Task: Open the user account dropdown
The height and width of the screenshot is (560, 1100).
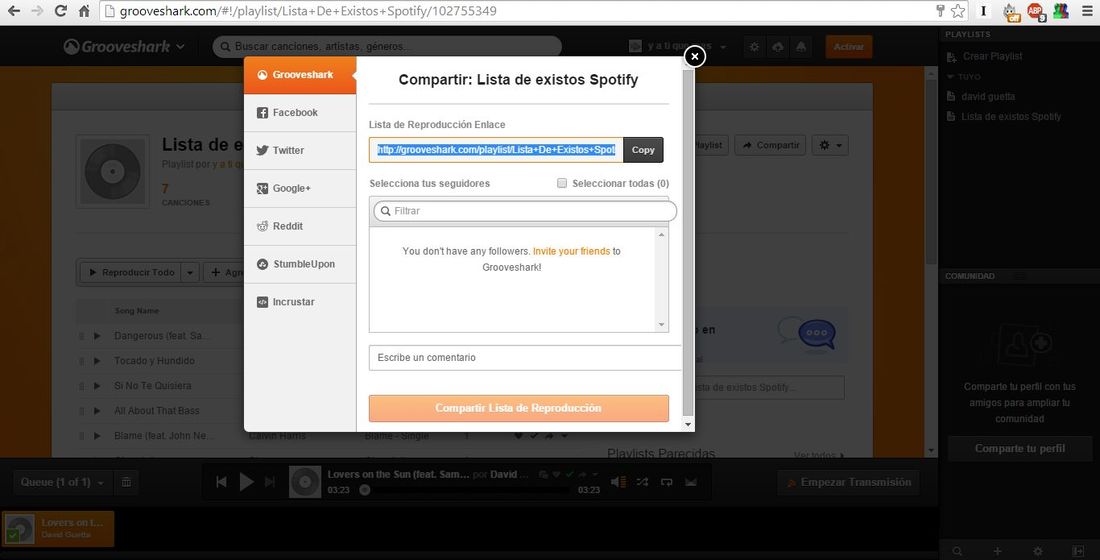Action: 678,46
